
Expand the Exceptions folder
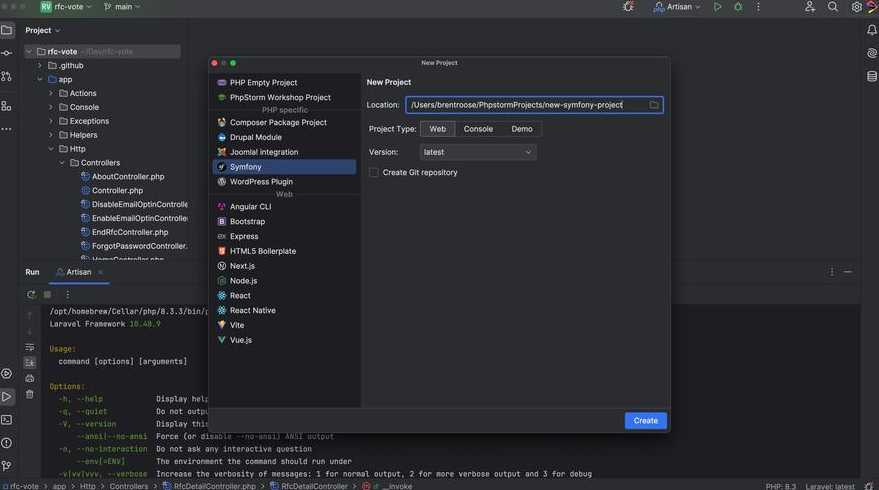pos(51,121)
